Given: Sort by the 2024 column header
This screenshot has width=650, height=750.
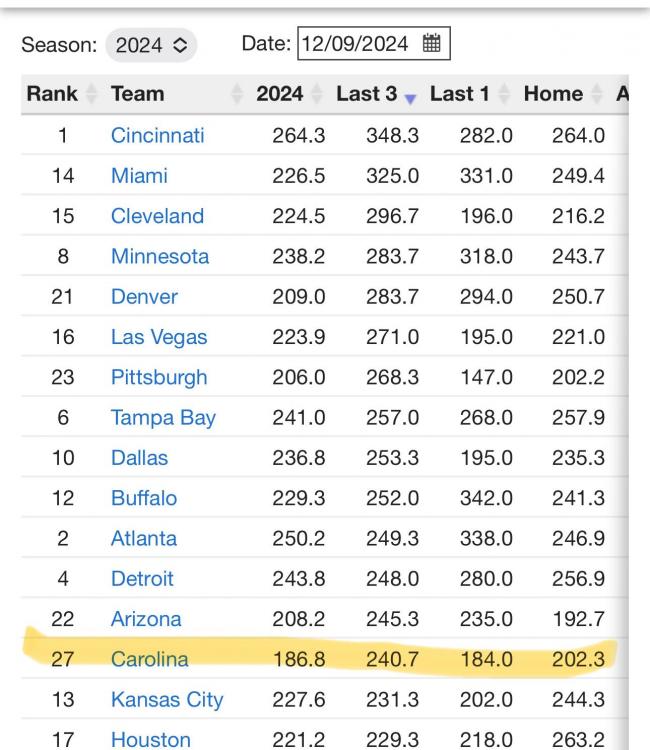Looking at the screenshot, I should pos(280,94).
